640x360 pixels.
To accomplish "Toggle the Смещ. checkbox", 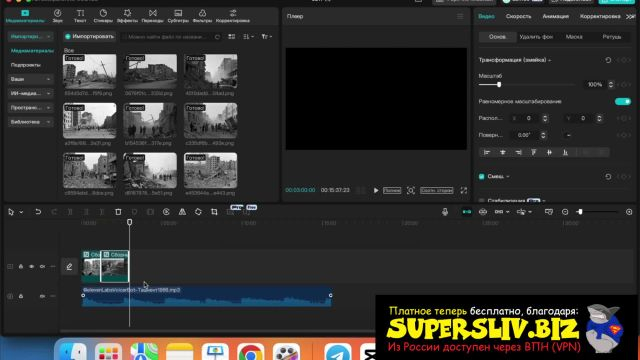I will [482, 176].
